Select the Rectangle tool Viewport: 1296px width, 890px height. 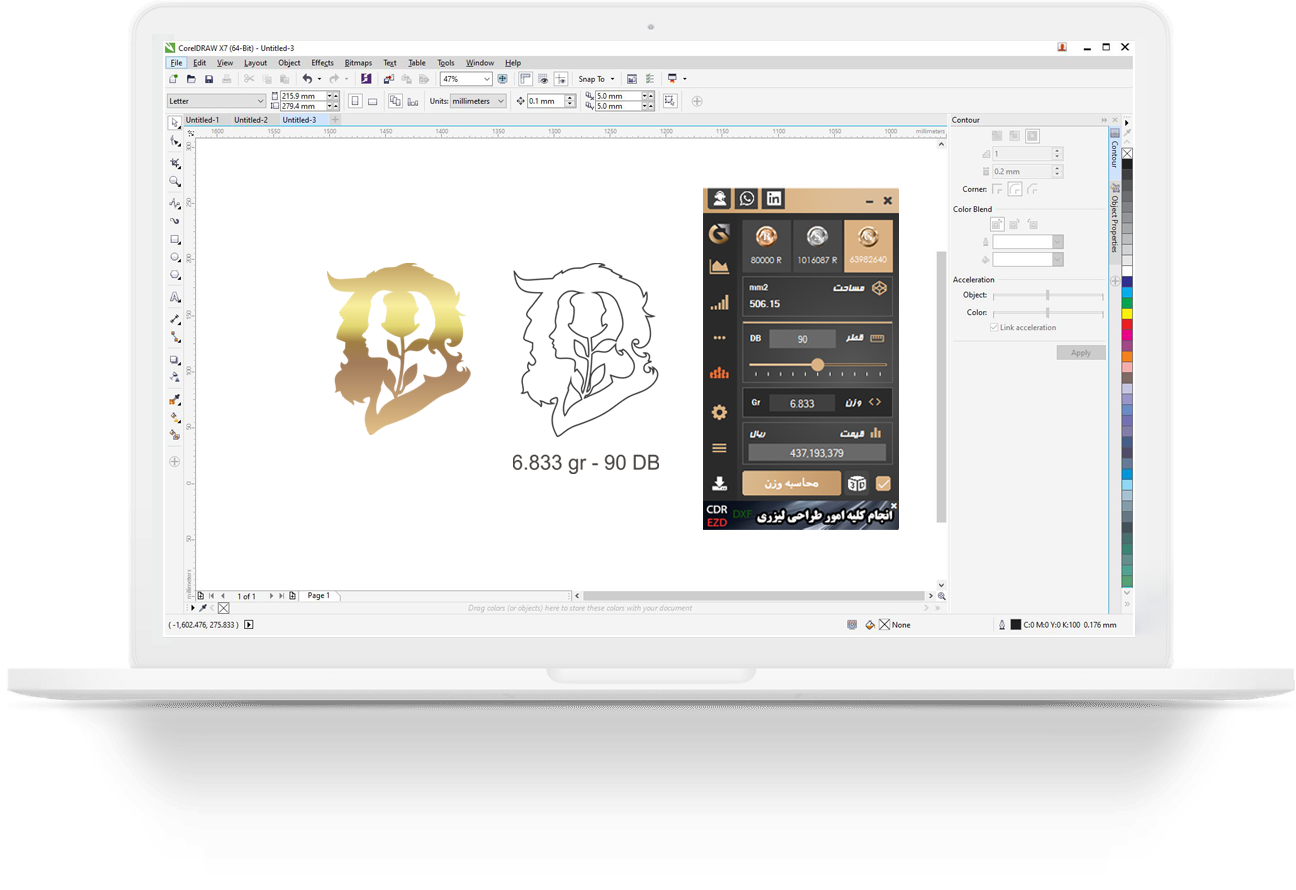click(x=175, y=239)
